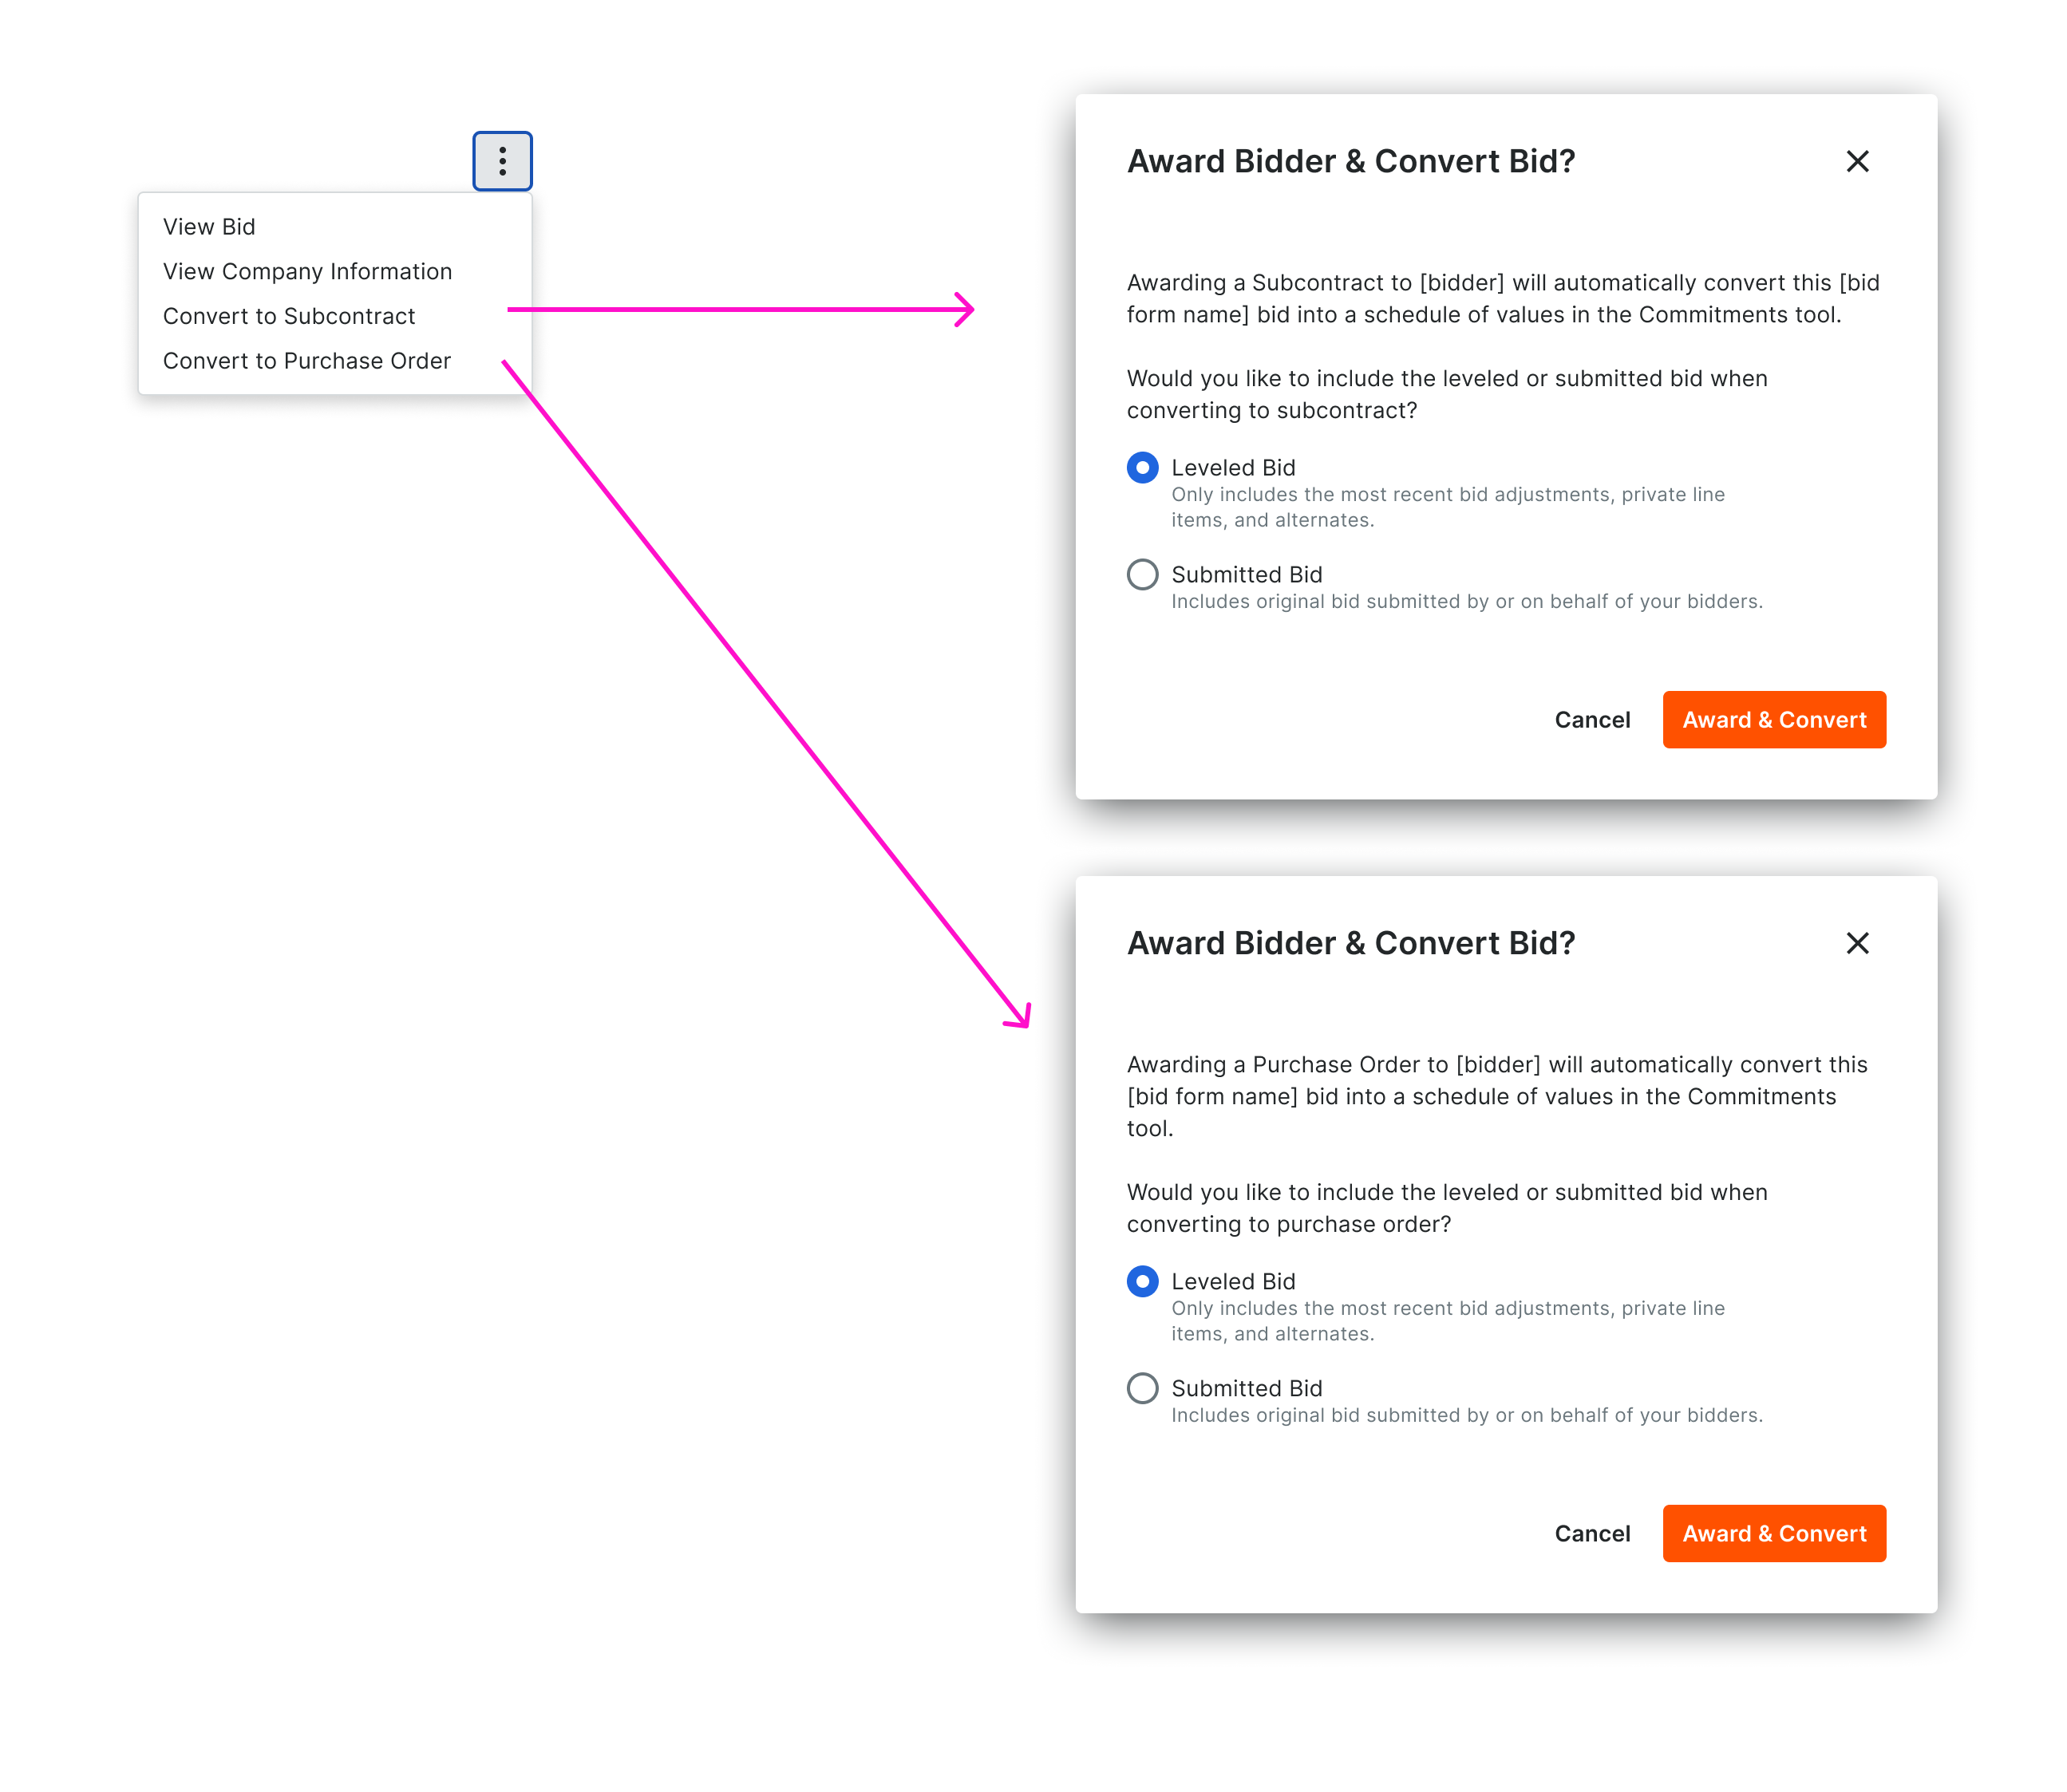Pick Submitted Bid in the purchase order dialog
Screen dimensions: 2067x1792
(1142, 1388)
